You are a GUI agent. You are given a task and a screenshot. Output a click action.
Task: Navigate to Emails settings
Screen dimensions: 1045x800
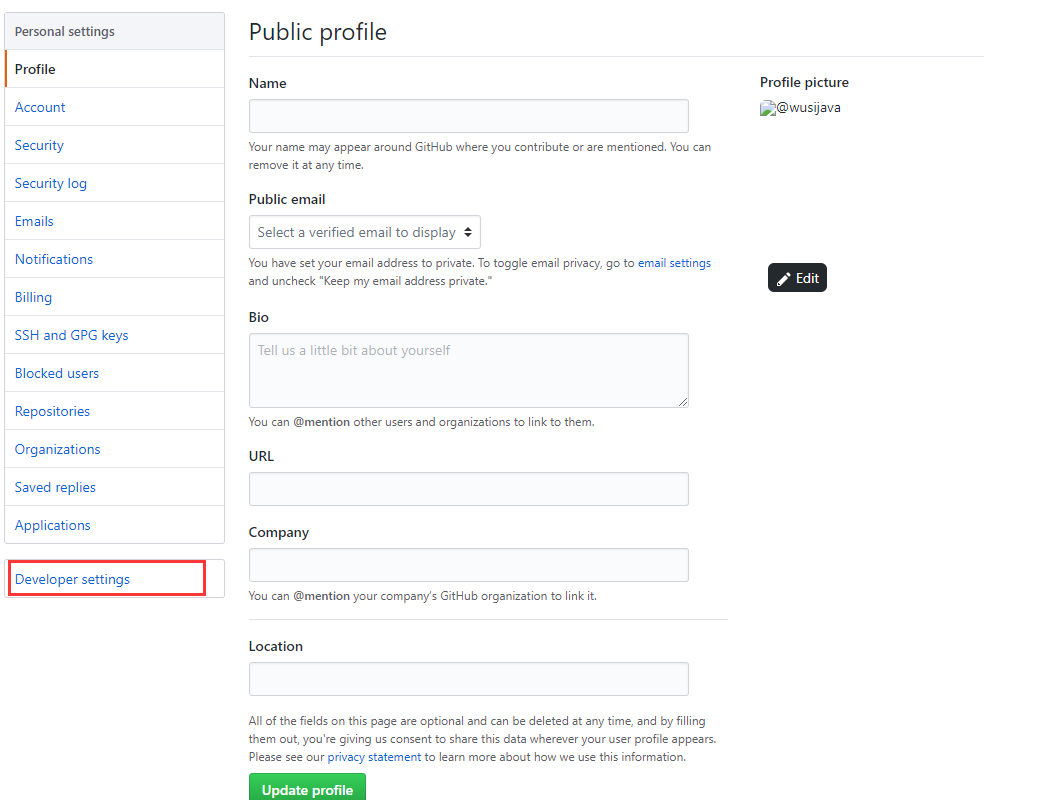pos(34,221)
